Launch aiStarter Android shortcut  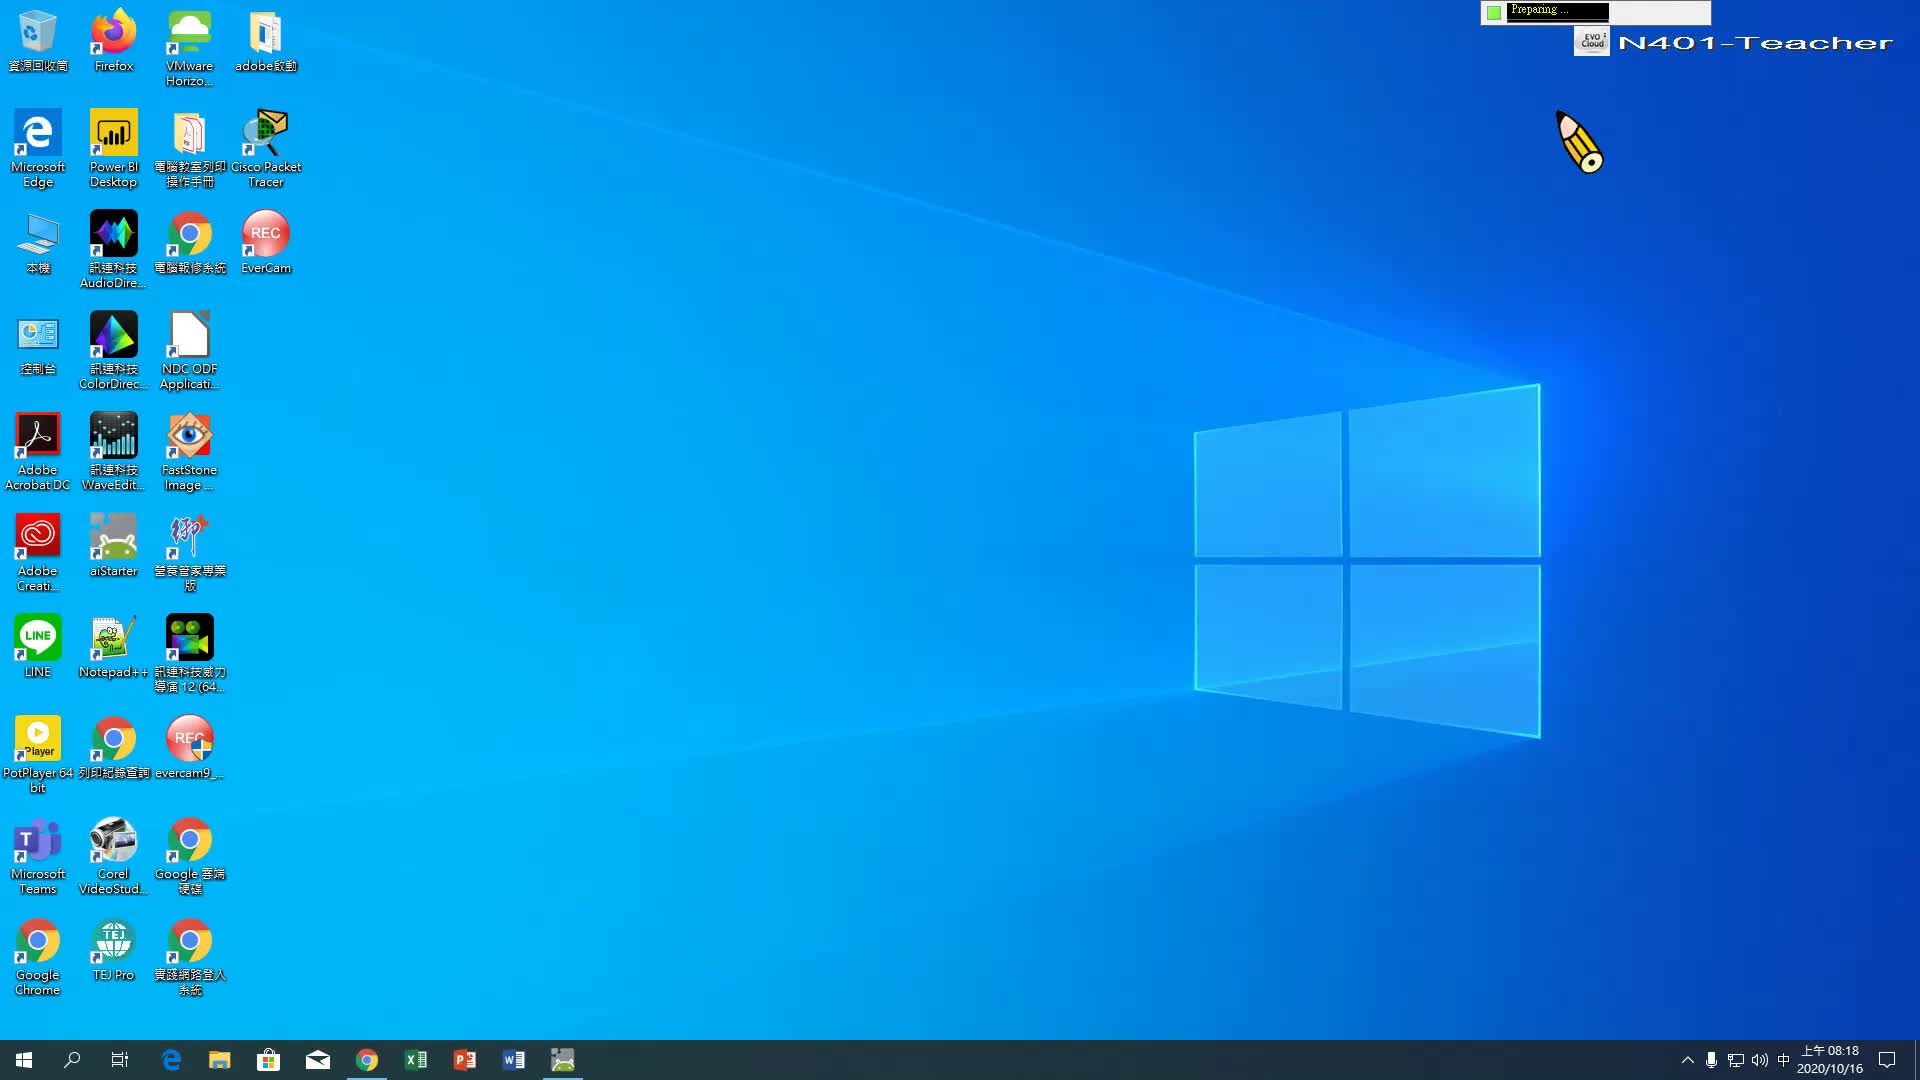click(114, 546)
